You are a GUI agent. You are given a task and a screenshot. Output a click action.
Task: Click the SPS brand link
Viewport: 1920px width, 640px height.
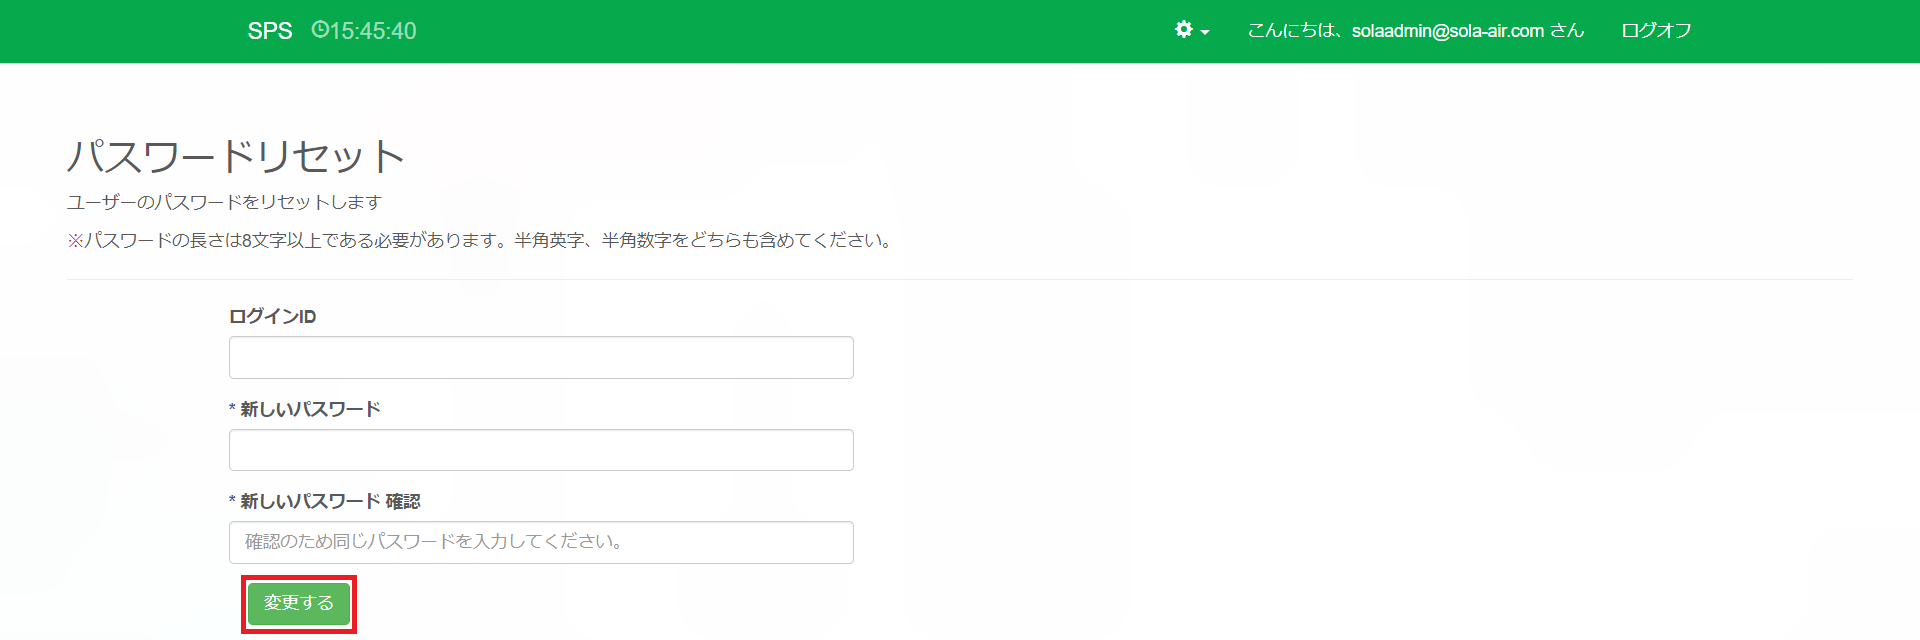tap(270, 31)
